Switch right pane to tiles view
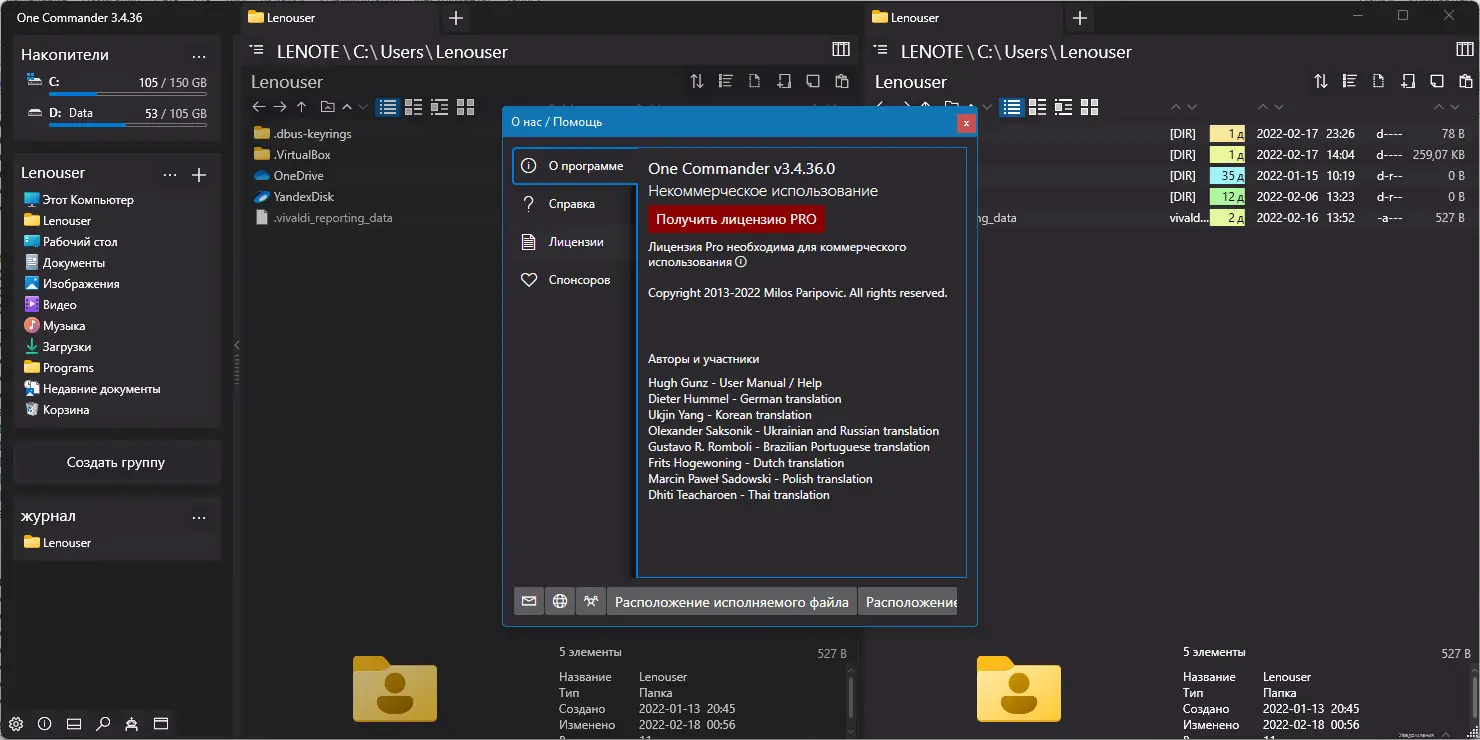This screenshot has height=740, width=1480. point(1038,106)
